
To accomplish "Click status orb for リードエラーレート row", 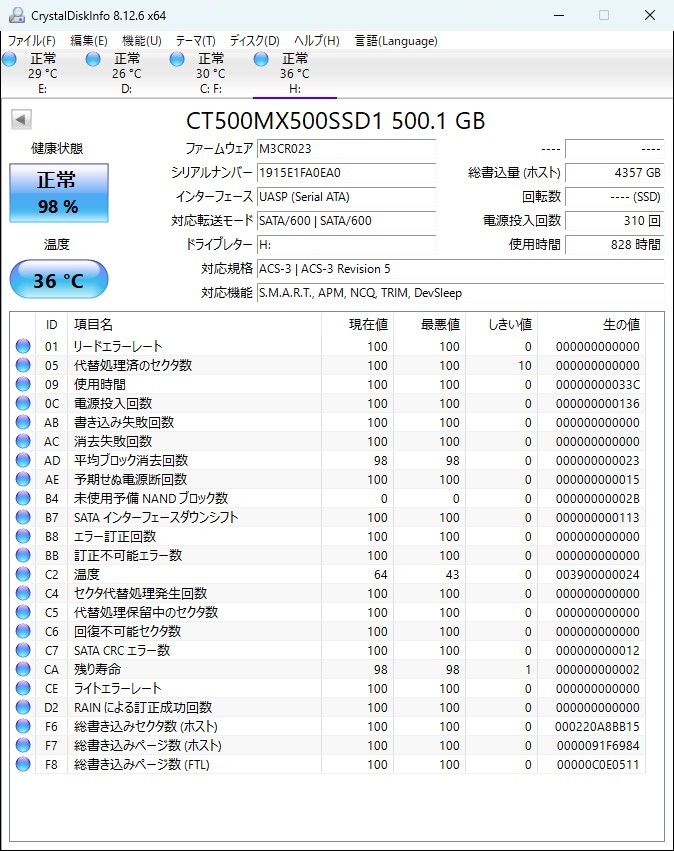I will 23,346.
